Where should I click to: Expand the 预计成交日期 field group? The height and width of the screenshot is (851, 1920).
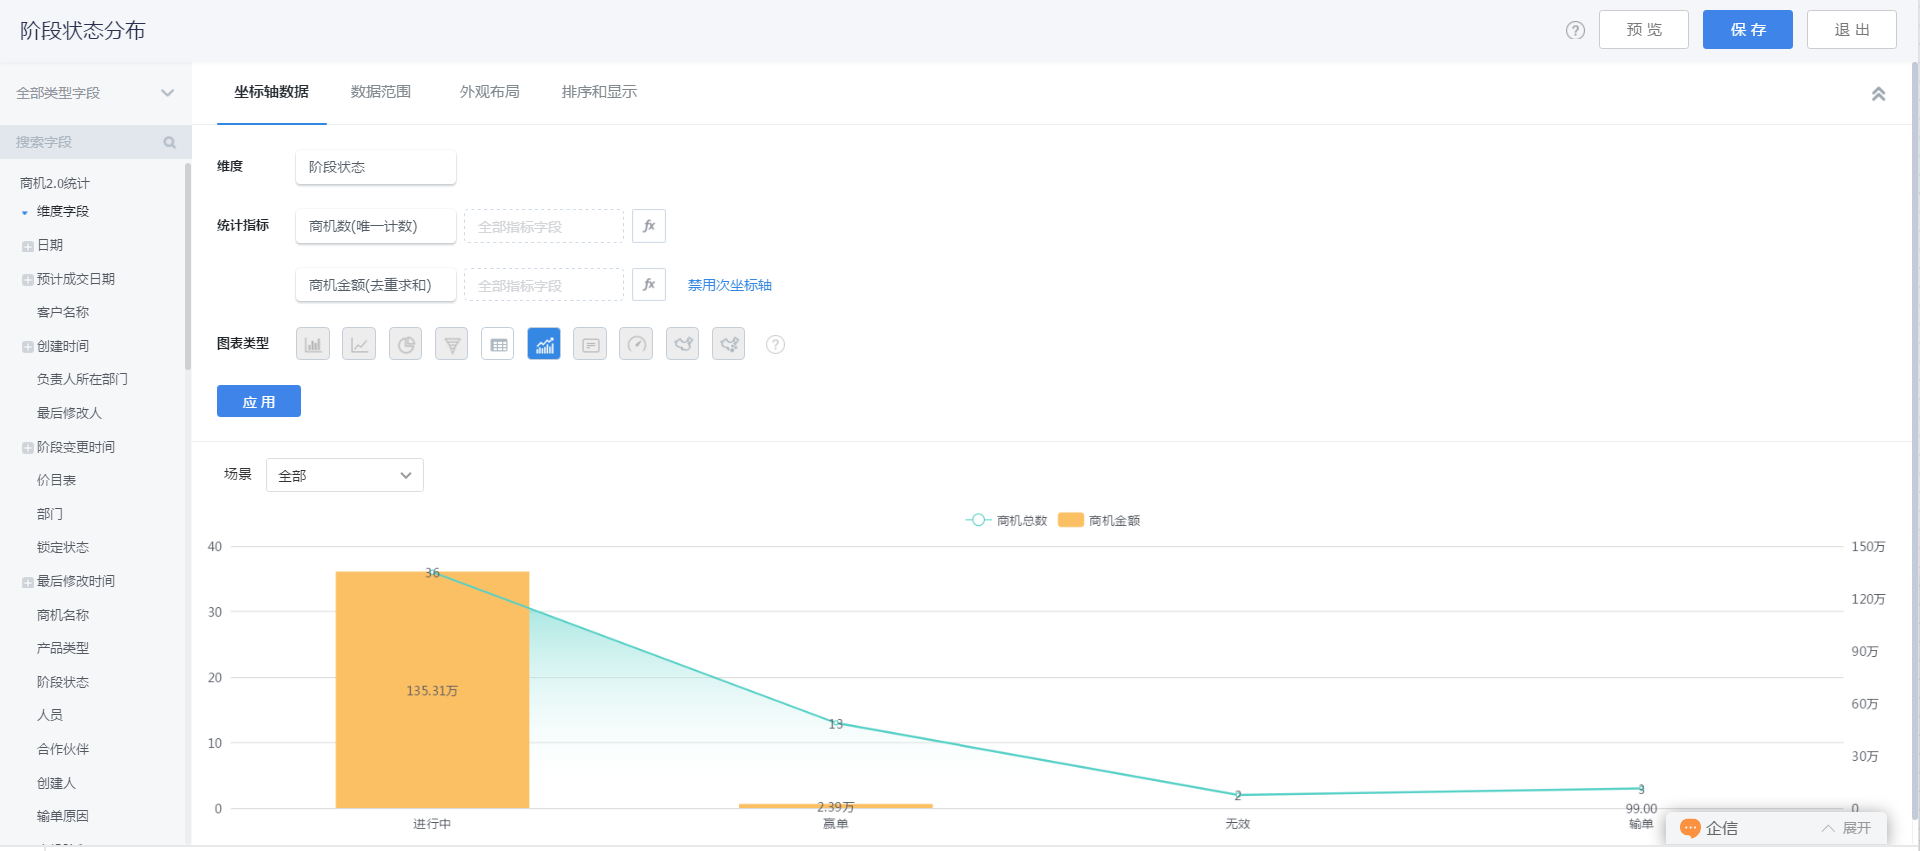(x=28, y=280)
